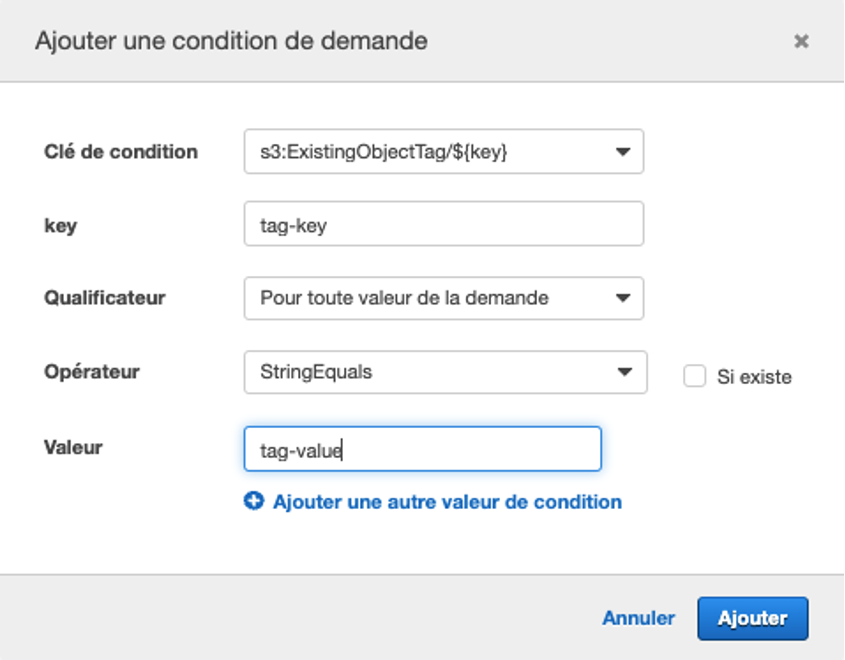
Task: Open the s3:ExistingObjectTag/${key} dropdown
Action: point(444,151)
